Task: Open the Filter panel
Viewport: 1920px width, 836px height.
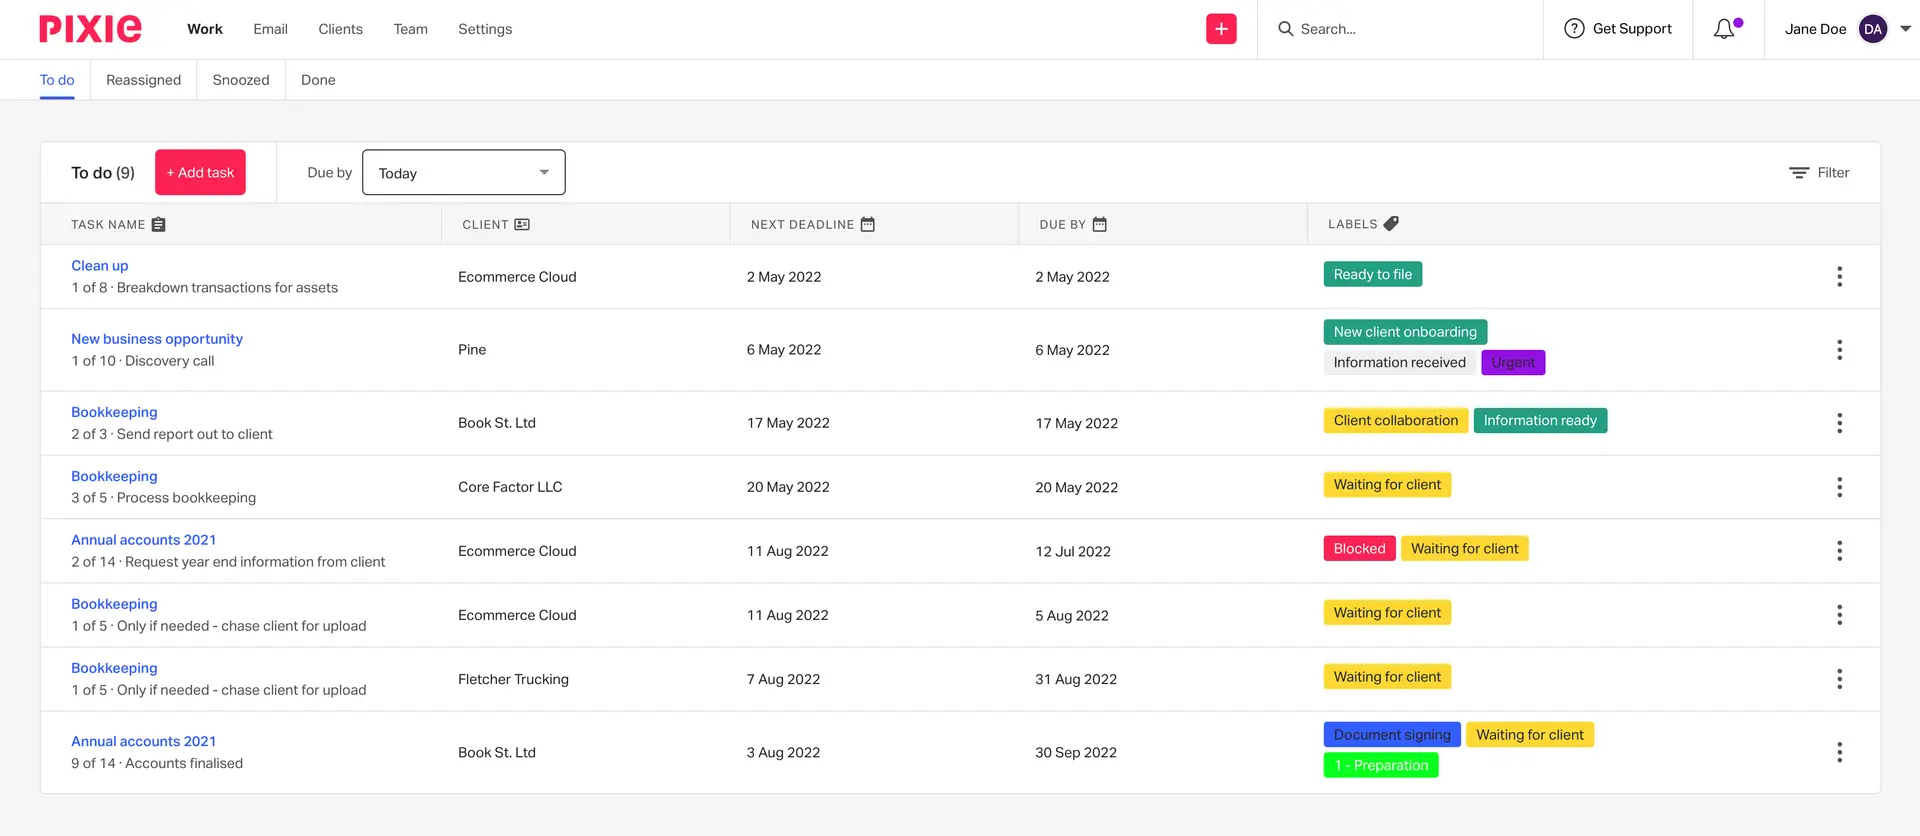Action: (x=1819, y=173)
